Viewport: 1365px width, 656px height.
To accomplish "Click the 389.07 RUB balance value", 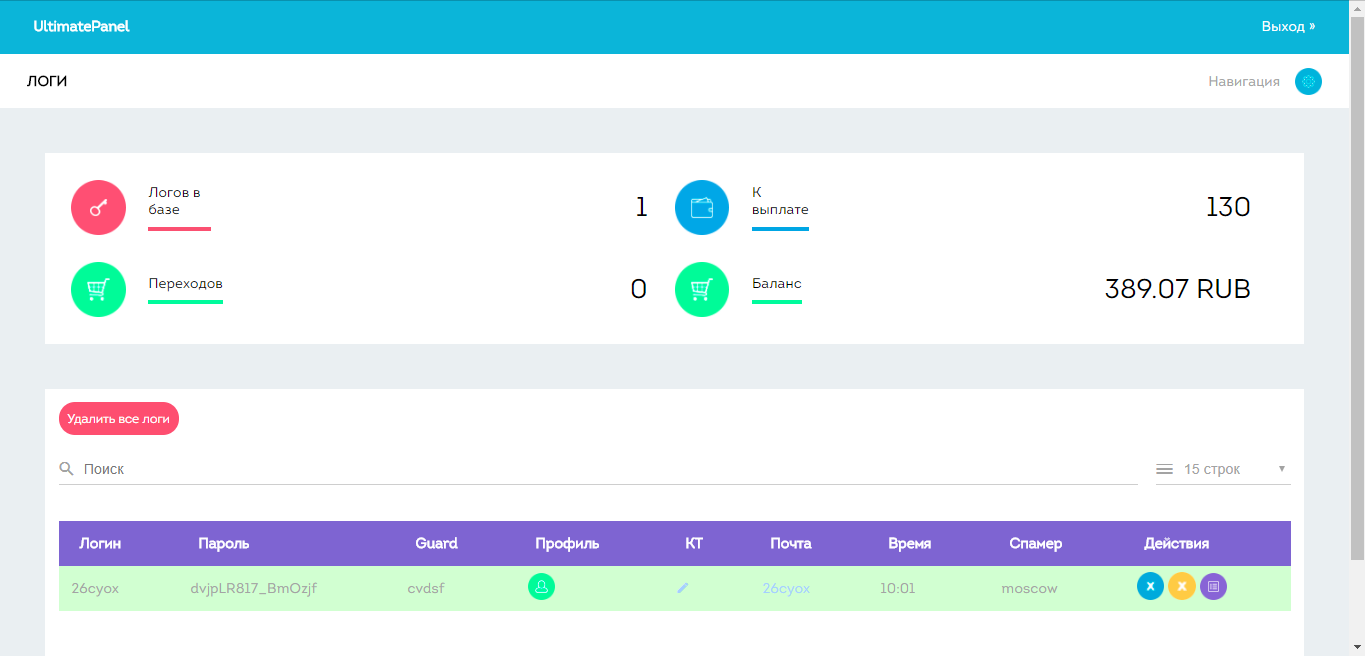I will [x=1178, y=289].
